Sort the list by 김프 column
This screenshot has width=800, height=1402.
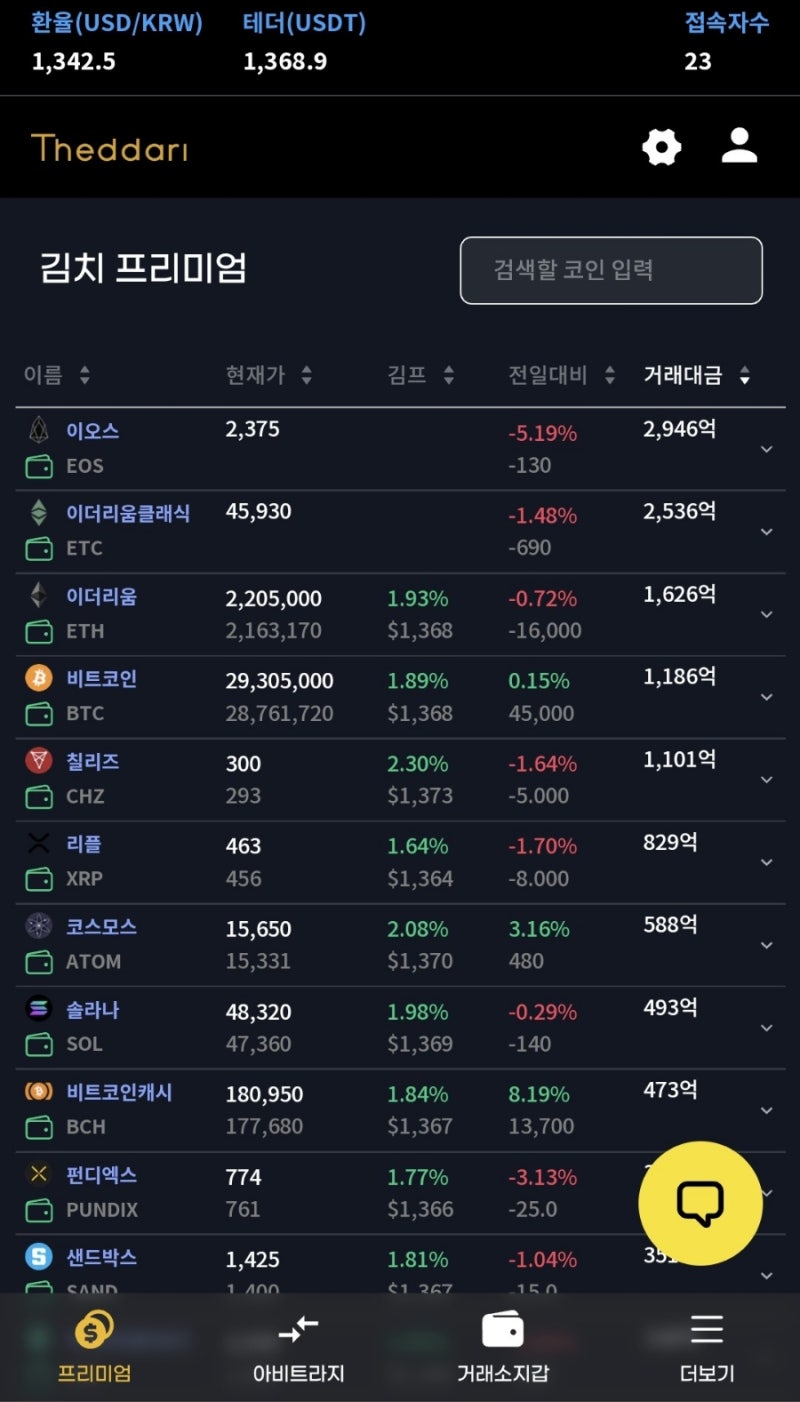420,375
